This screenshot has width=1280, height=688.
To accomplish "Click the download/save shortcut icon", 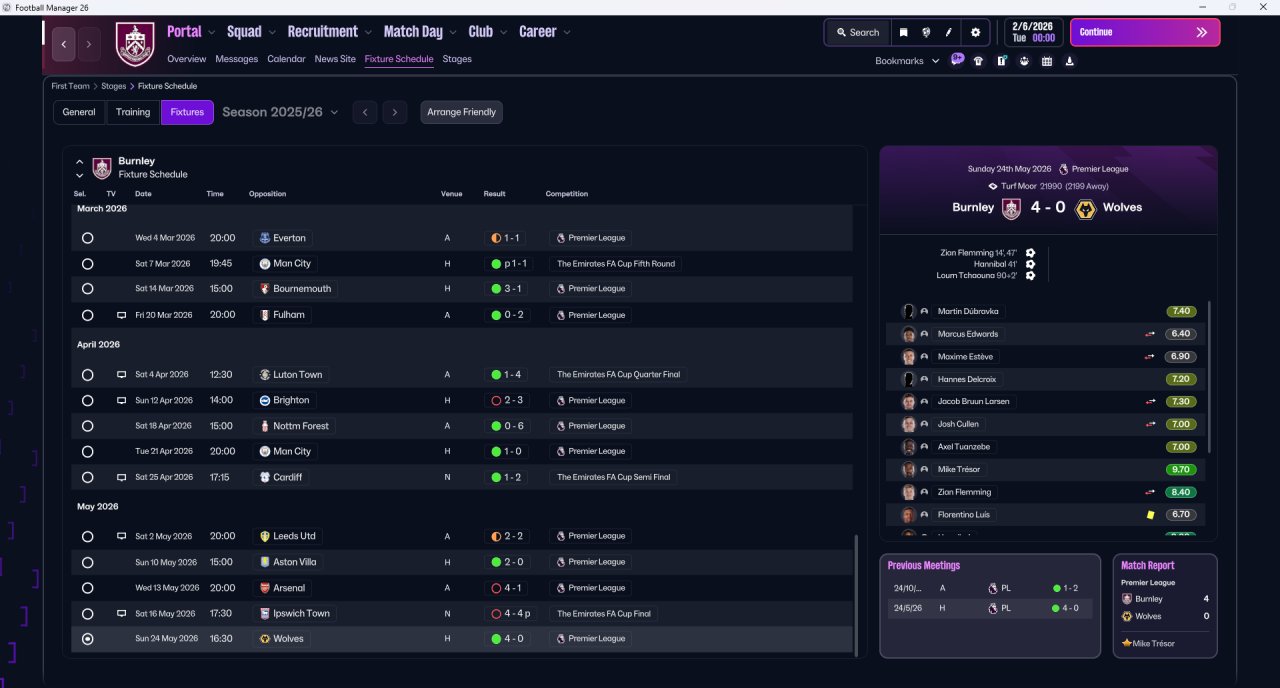I will click(x=1070, y=61).
